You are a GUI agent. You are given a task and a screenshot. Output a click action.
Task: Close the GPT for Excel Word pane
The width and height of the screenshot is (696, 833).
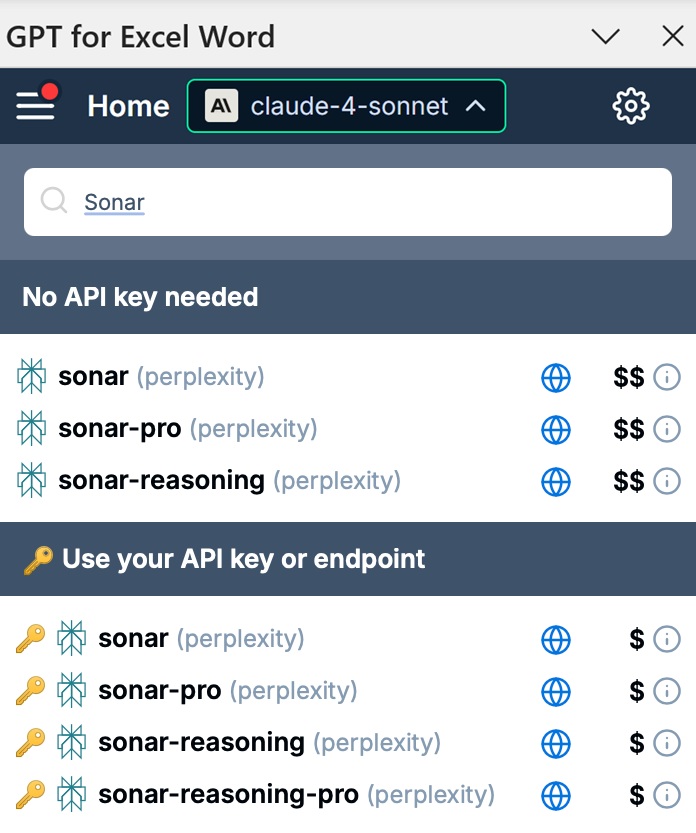tap(673, 37)
